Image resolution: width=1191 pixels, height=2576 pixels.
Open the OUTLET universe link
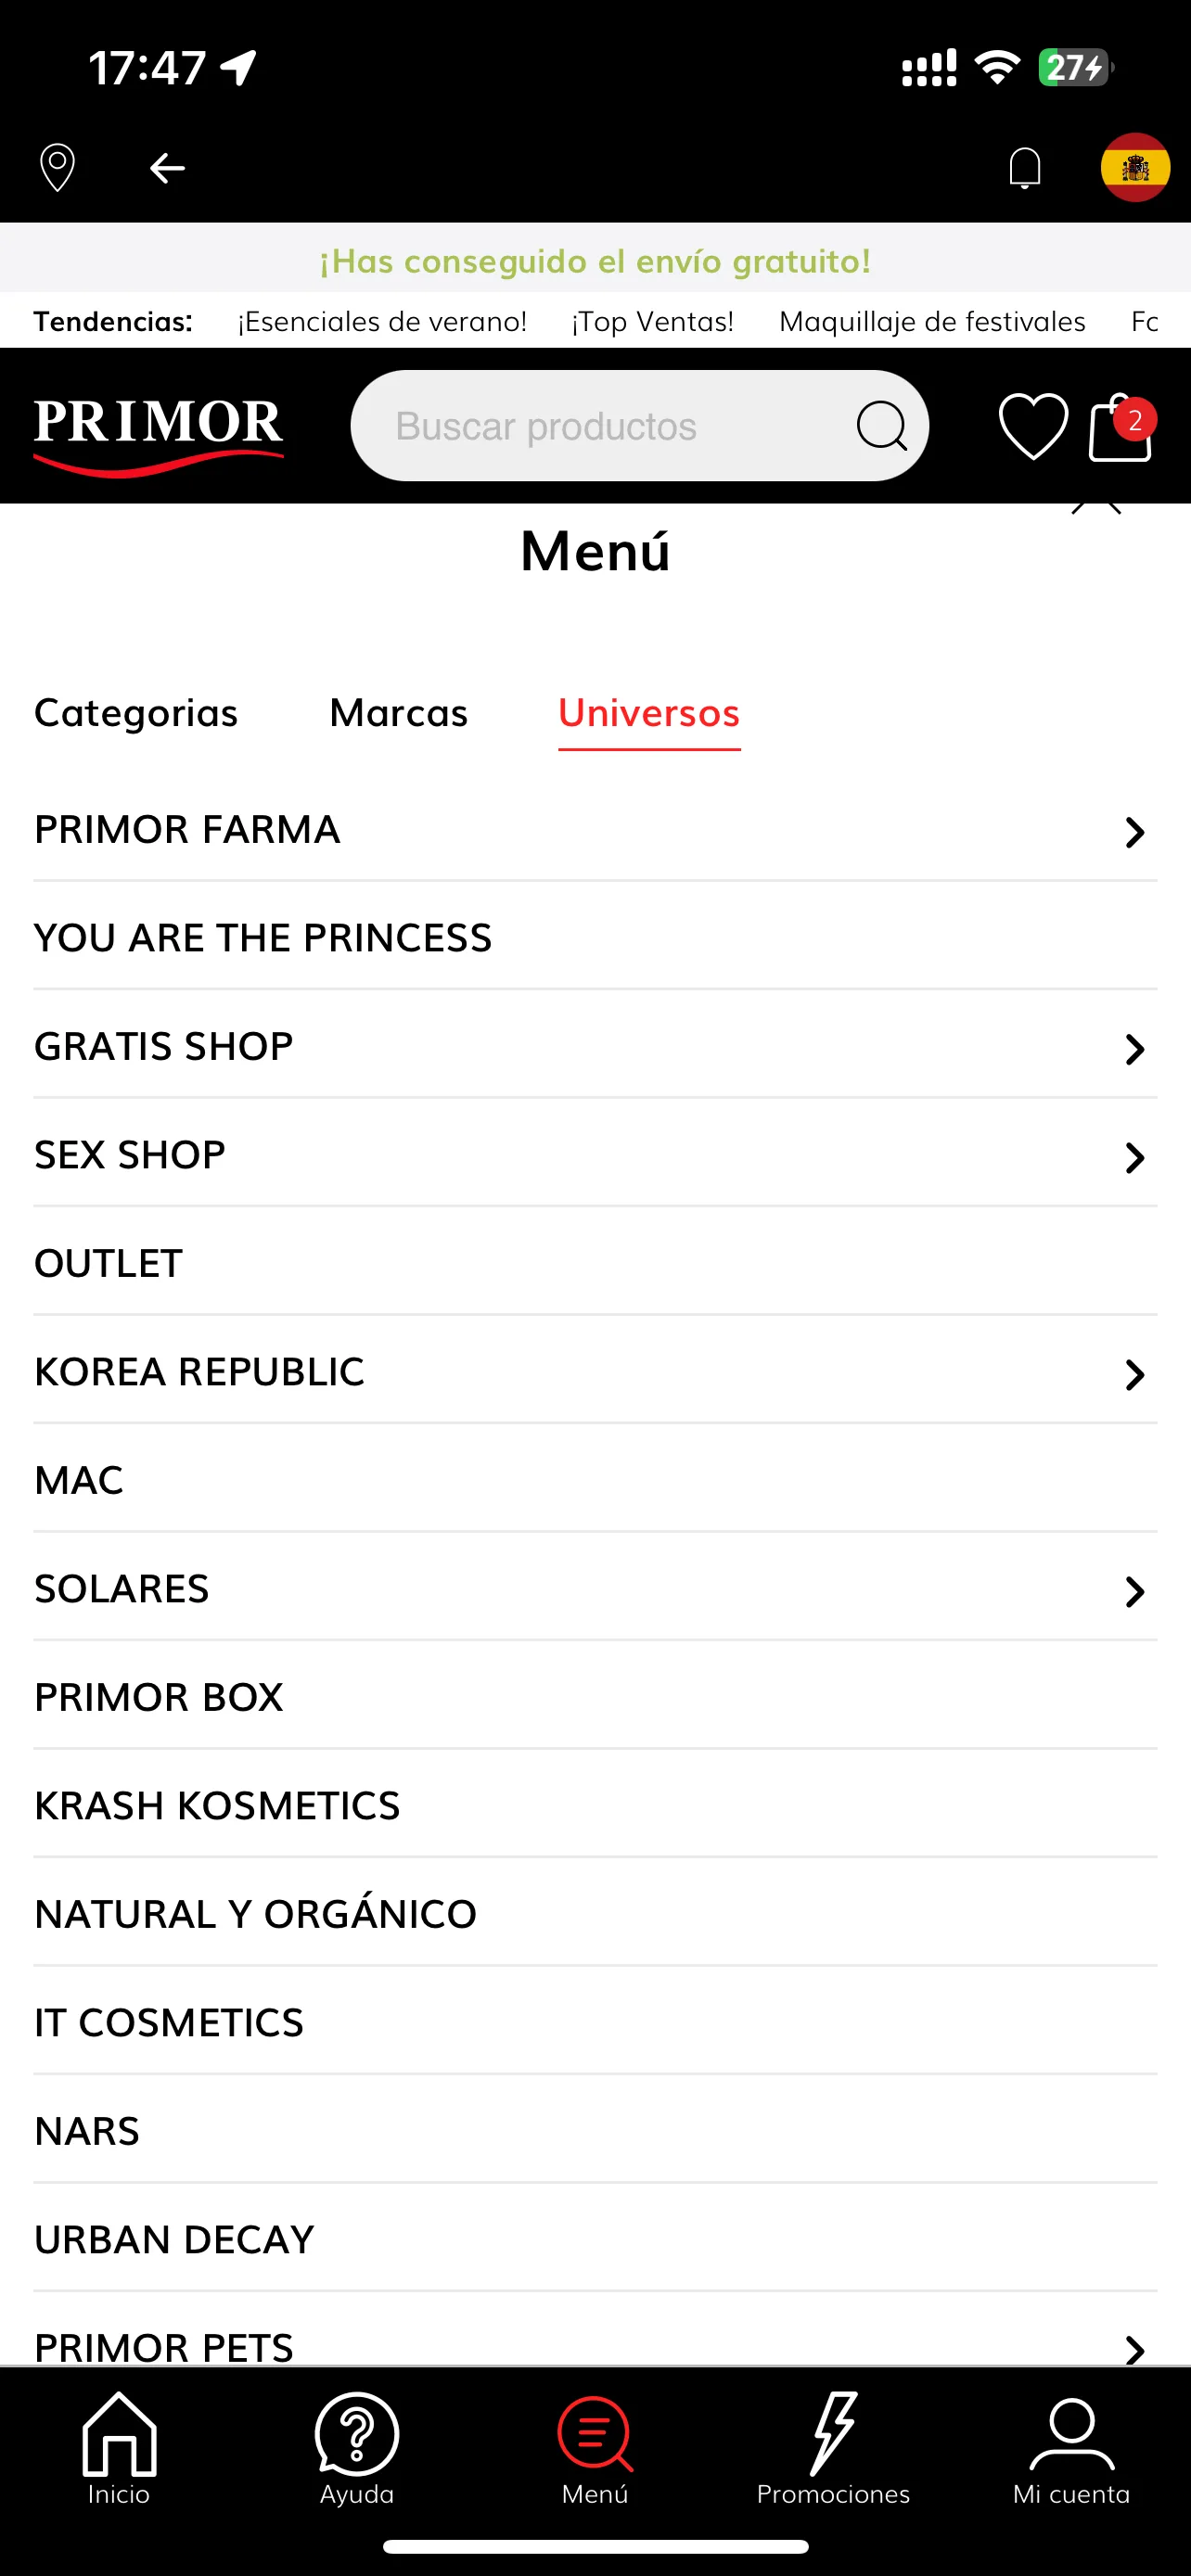coord(595,1263)
